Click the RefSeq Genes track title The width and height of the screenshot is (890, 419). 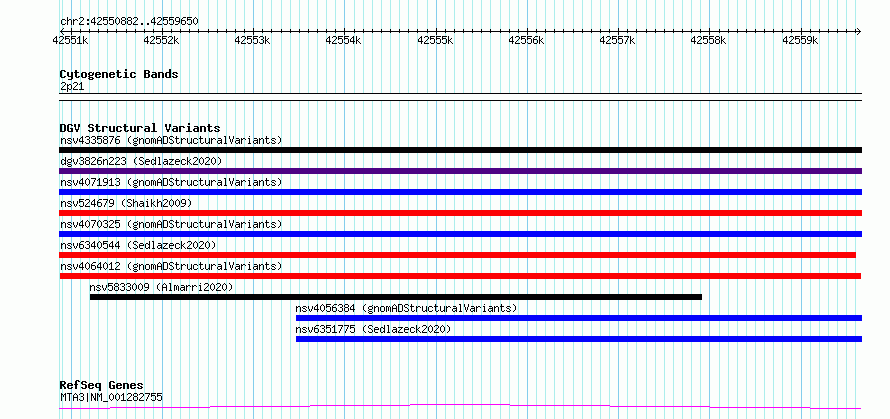click(101, 386)
